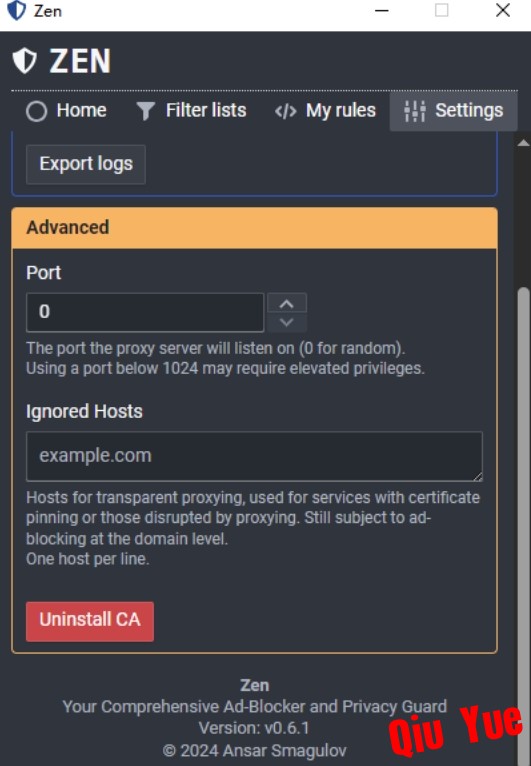Click the Ignored Hosts textarea resize grip
Viewport: 531px width, 766px height.
[x=478, y=477]
